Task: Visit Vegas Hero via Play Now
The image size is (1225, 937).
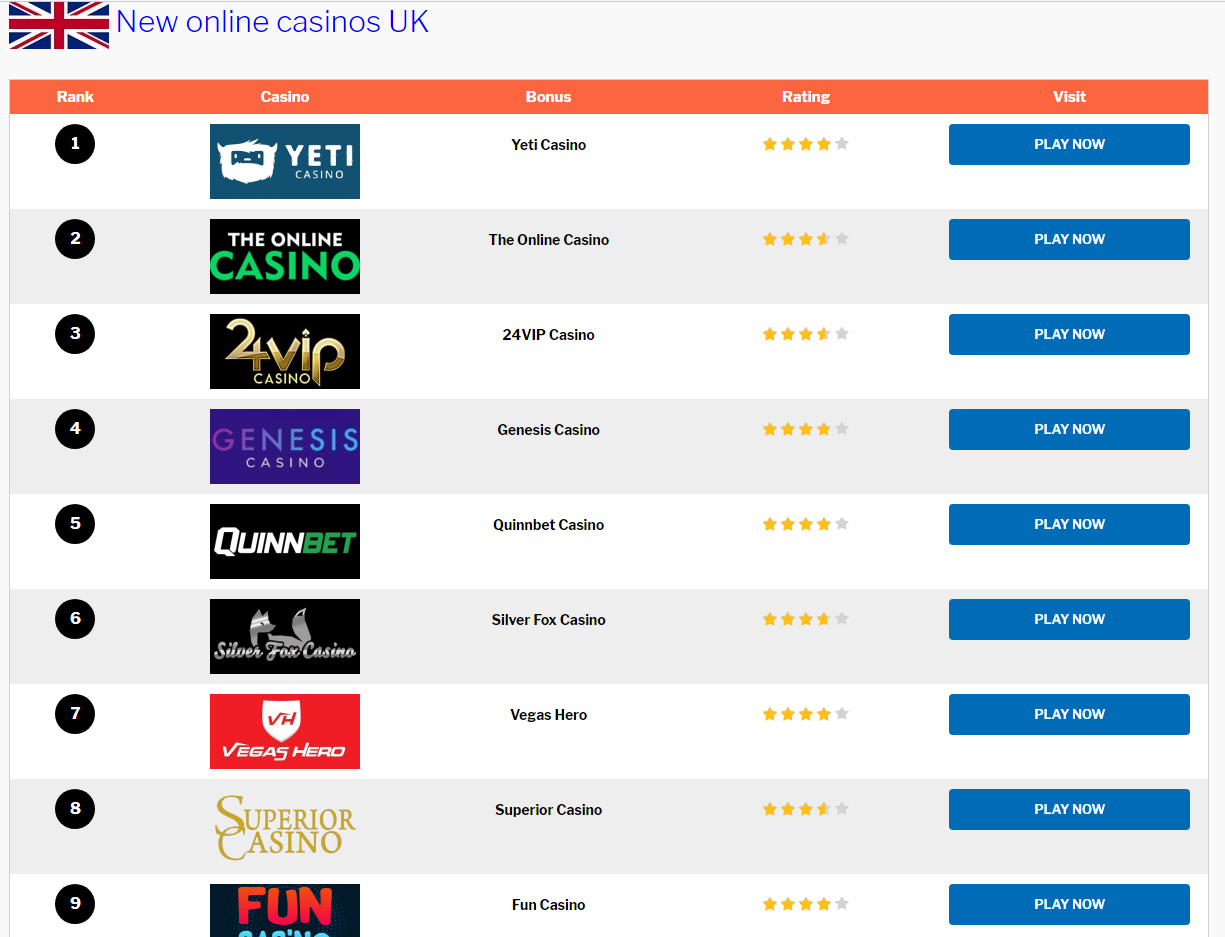Action: pyautogui.click(x=1069, y=714)
